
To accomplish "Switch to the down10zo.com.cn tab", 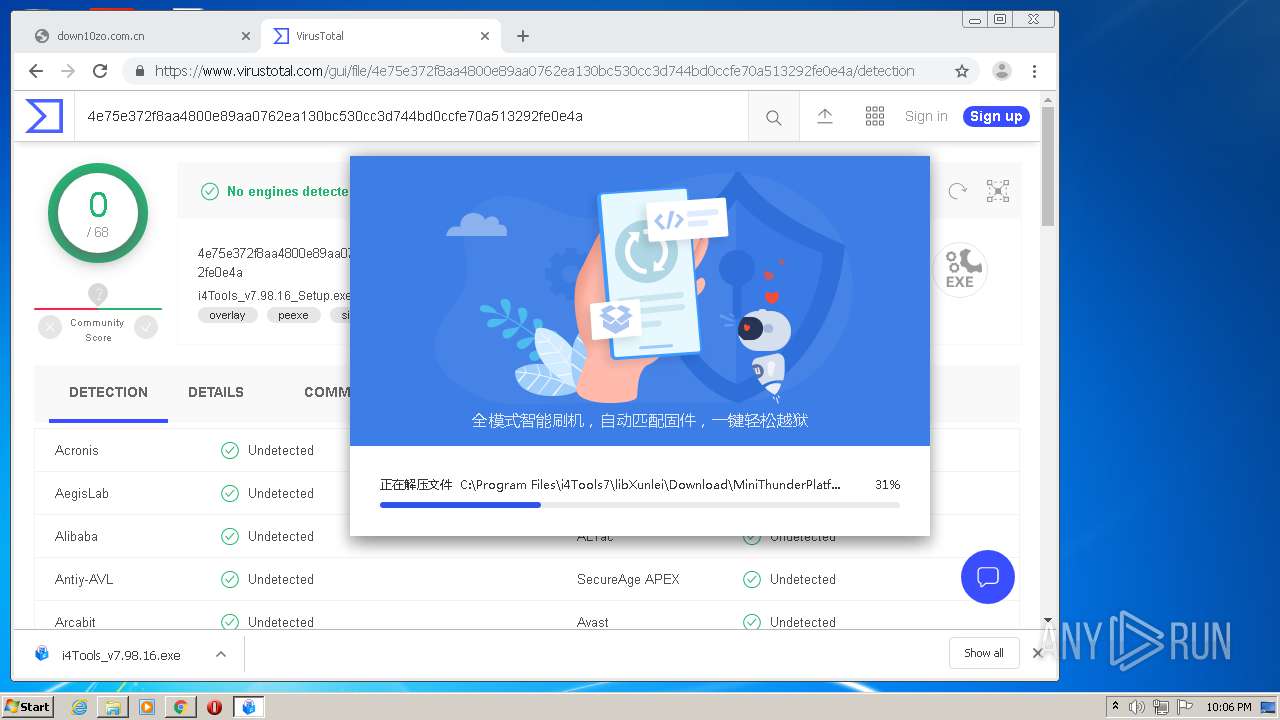I will click(140, 36).
